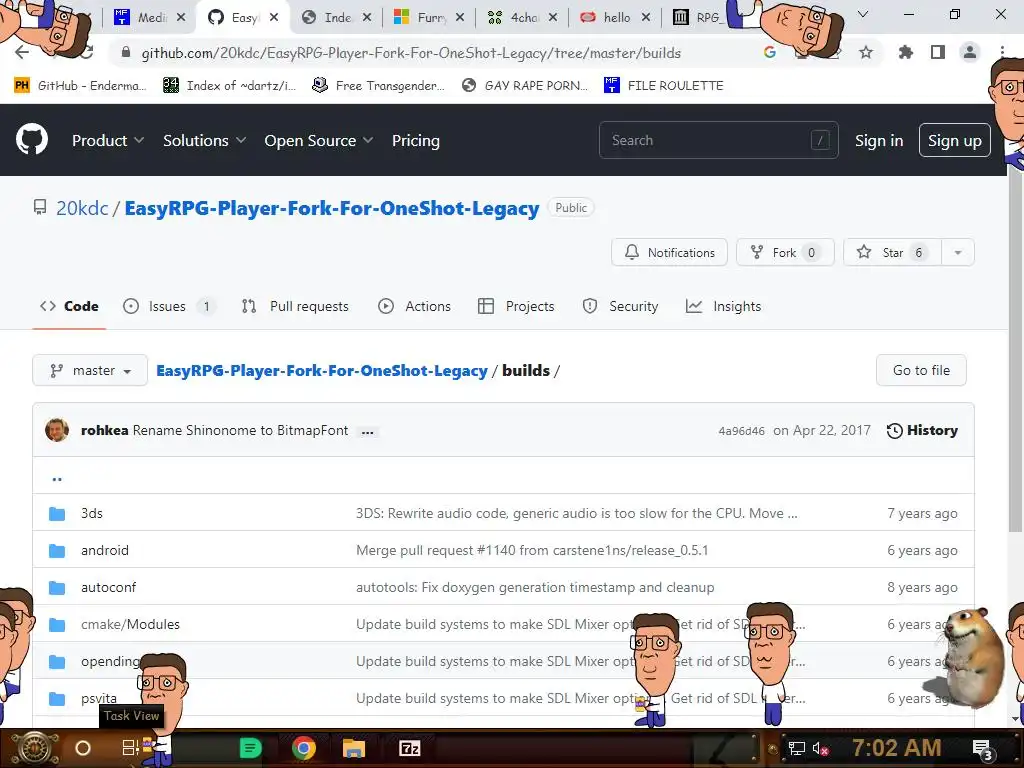The height and width of the screenshot is (768, 1024).
Task: Expand the Open Source menu
Action: [319, 140]
